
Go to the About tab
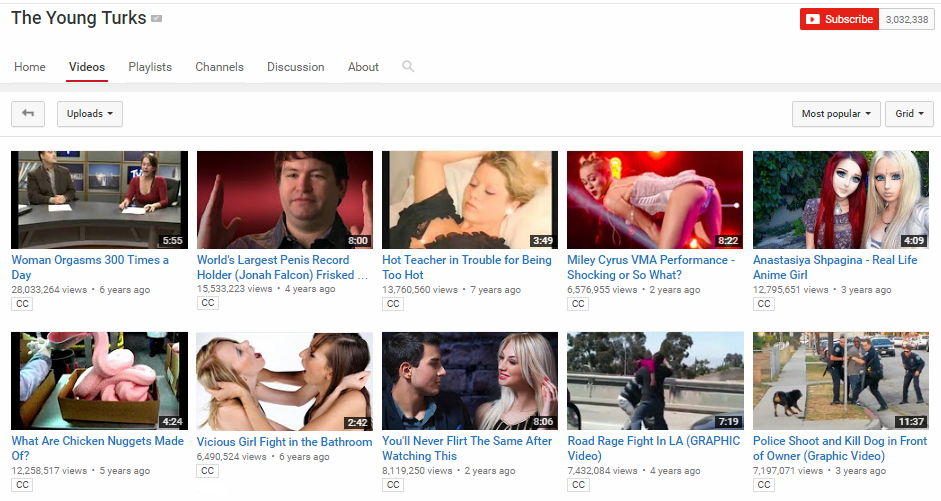(363, 67)
